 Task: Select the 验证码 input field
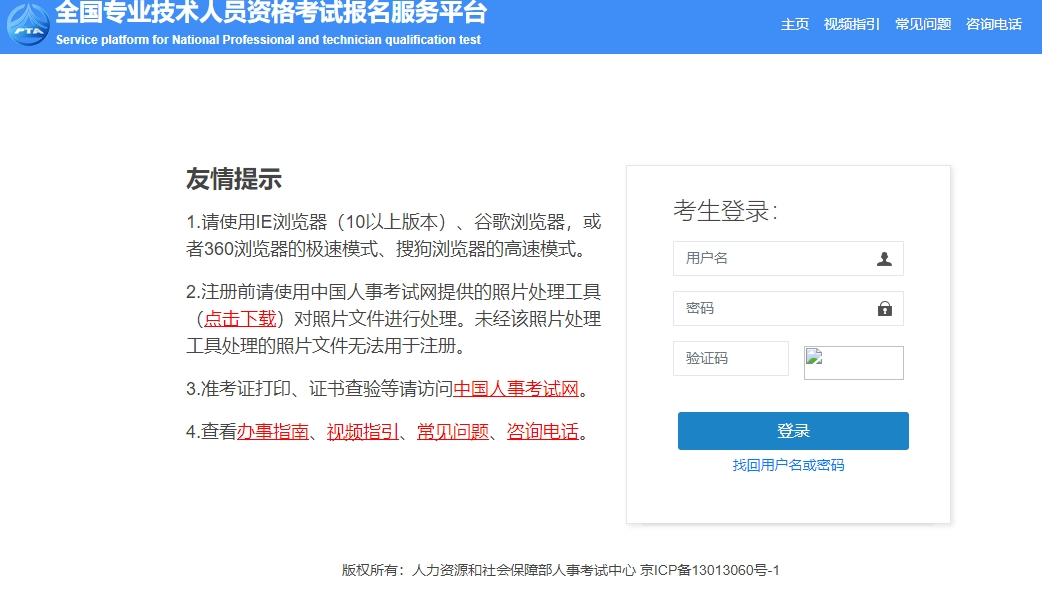730,358
